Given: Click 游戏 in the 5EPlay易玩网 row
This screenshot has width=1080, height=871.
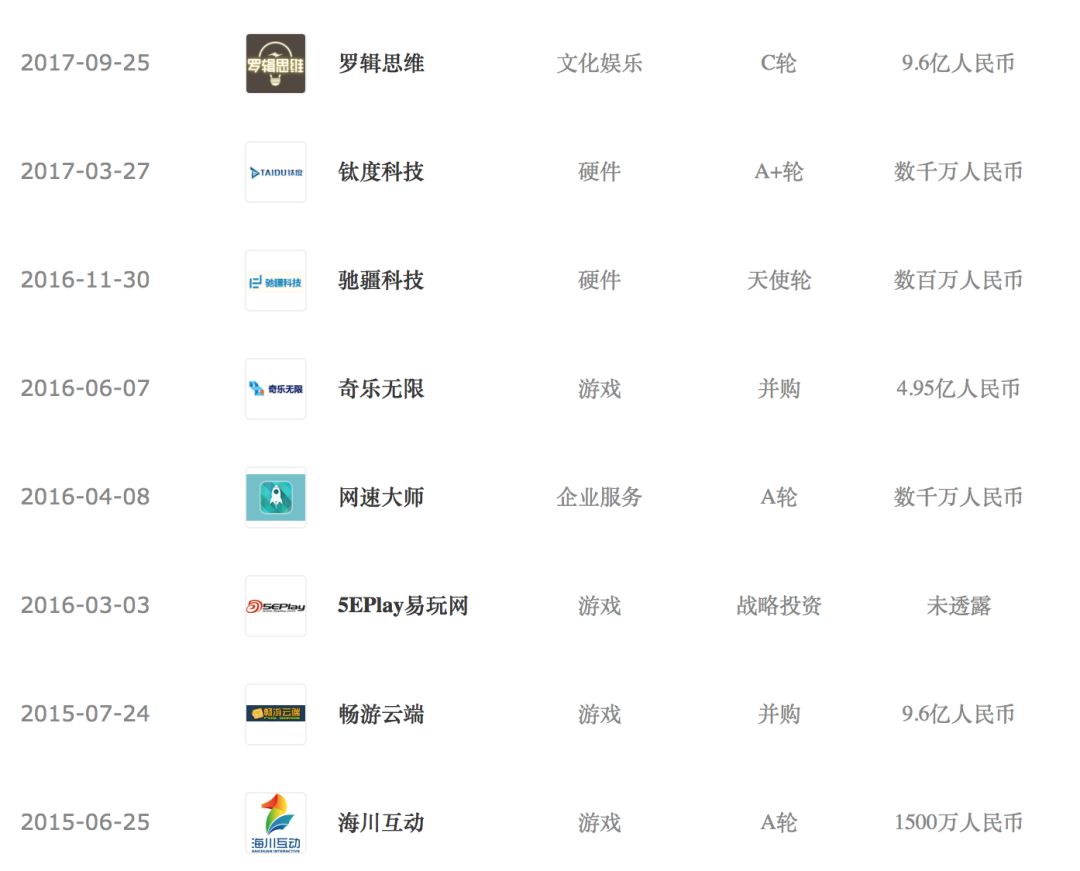Looking at the screenshot, I should [599, 605].
